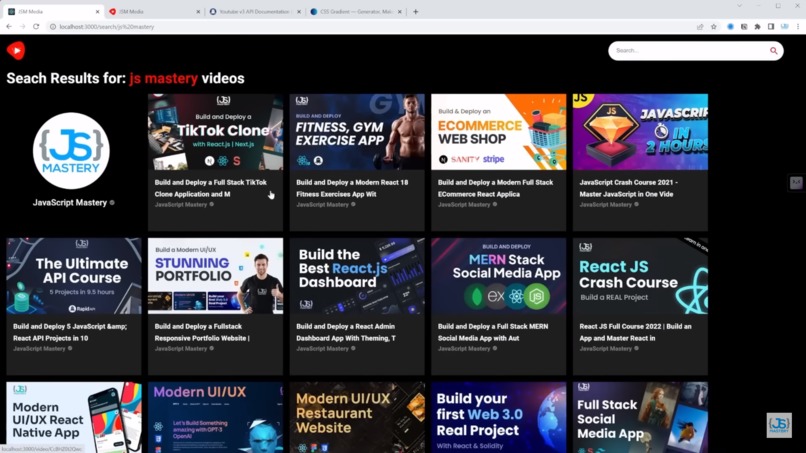Open a new browser tab with plus
806x453 pixels.
pos(415,11)
